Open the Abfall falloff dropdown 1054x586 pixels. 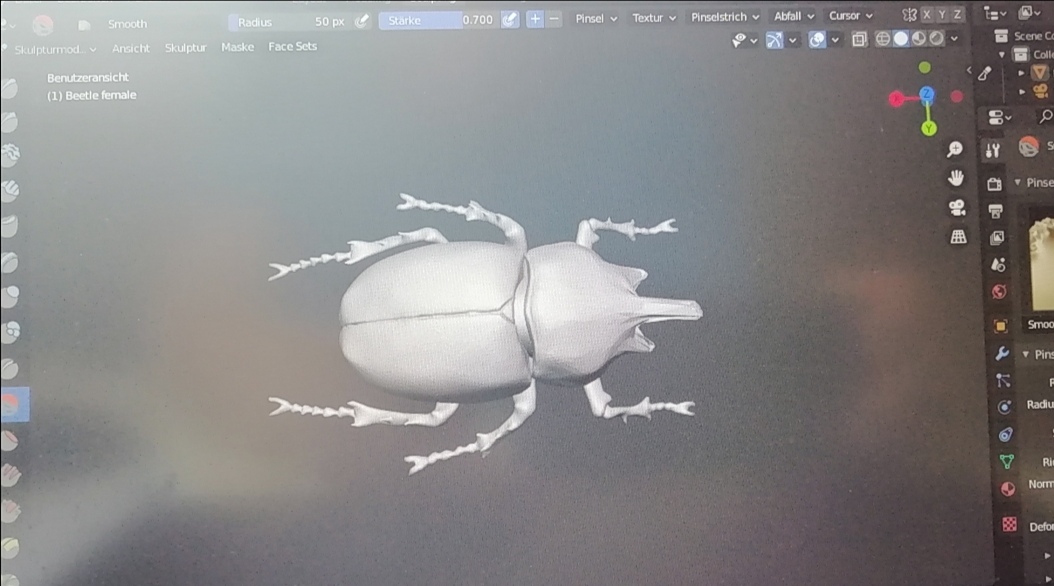(794, 16)
